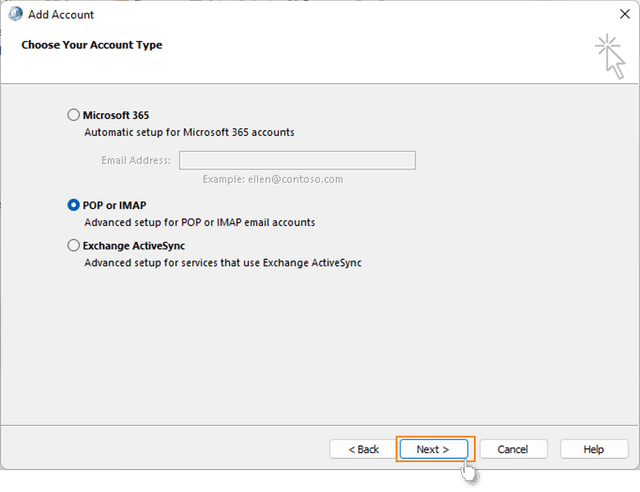Close the Add Account dialog
640x492 pixels.
[x=624, y=14]
